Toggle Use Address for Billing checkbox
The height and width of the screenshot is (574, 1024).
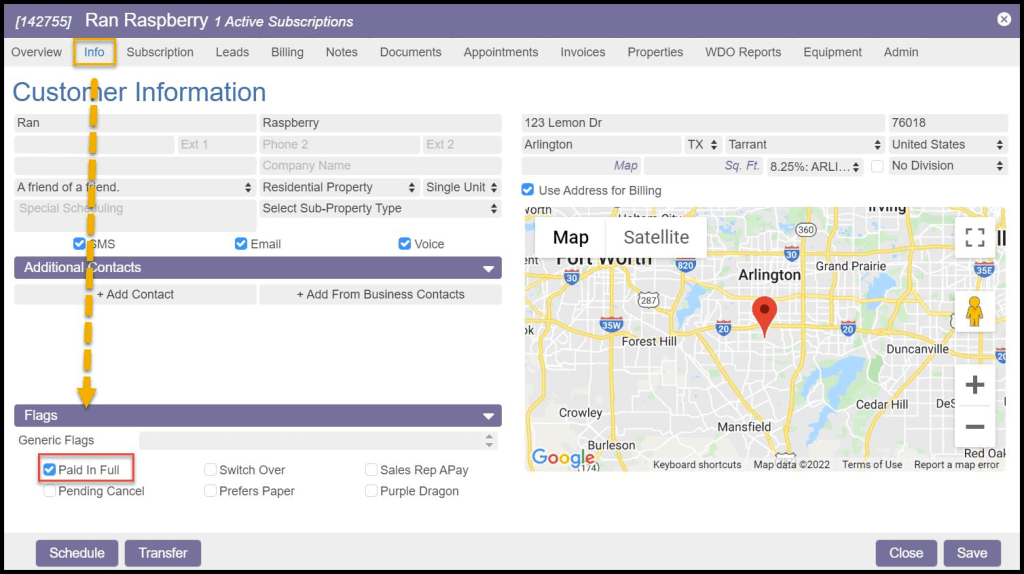click(x=528, y=190)
